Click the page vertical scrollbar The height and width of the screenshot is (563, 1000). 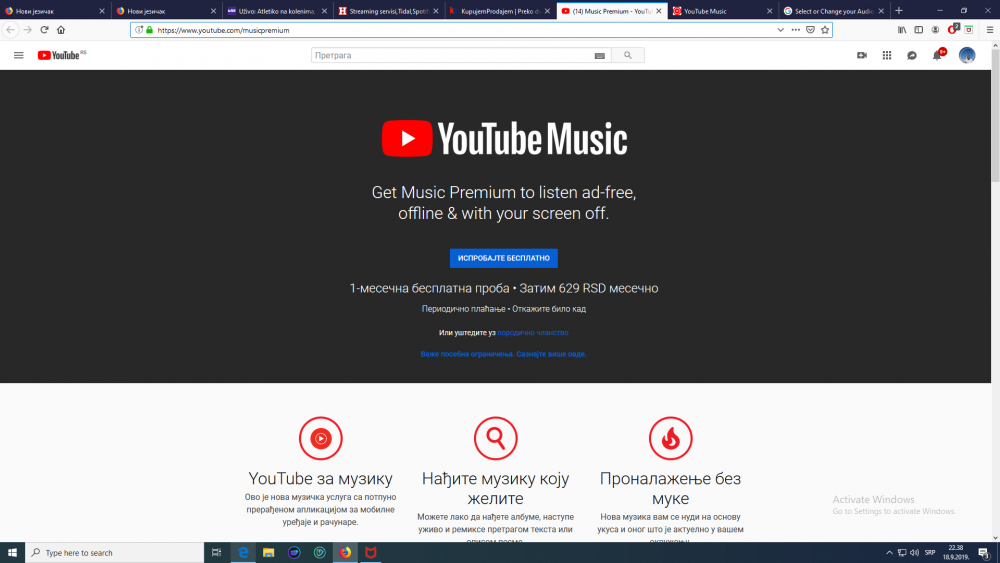996,115
